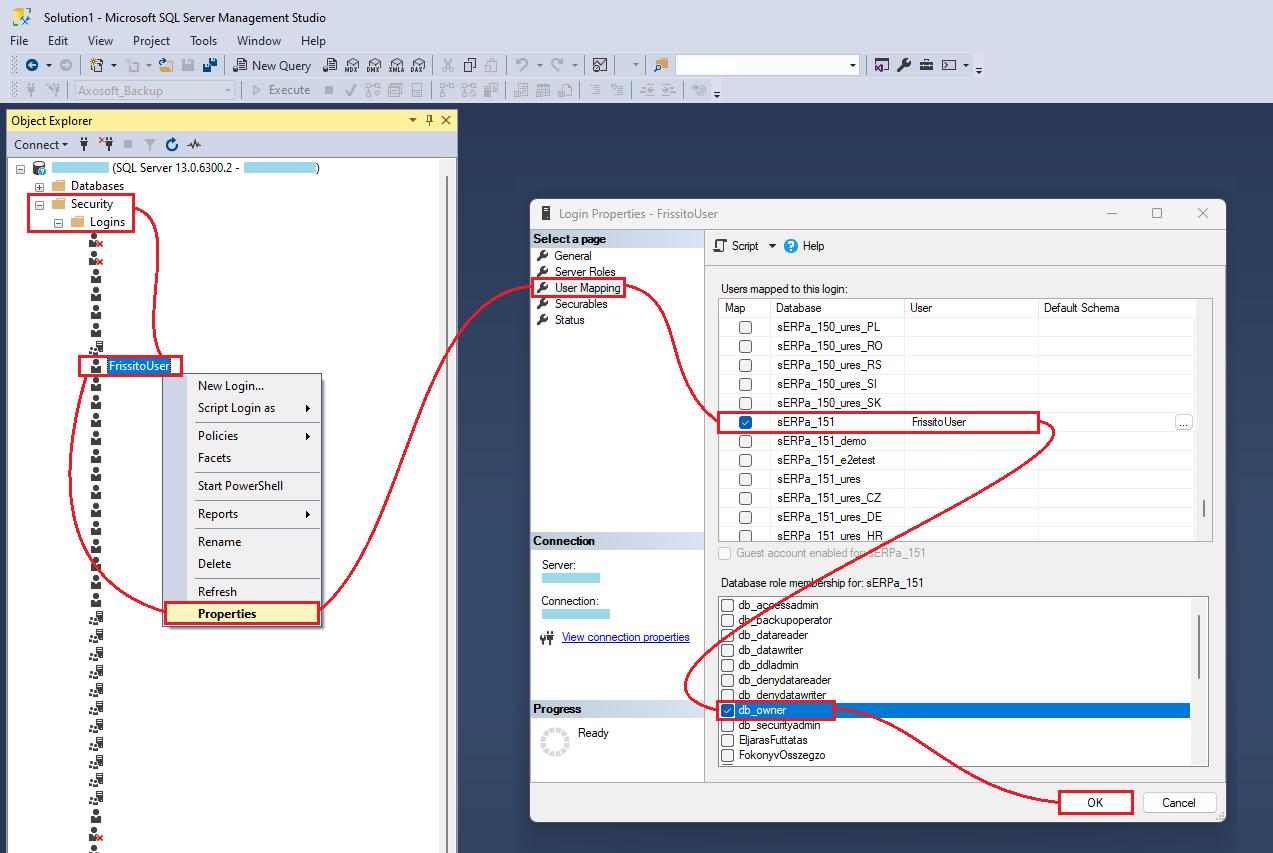
Task: Open the Project menu
Action: pos(152,41)
